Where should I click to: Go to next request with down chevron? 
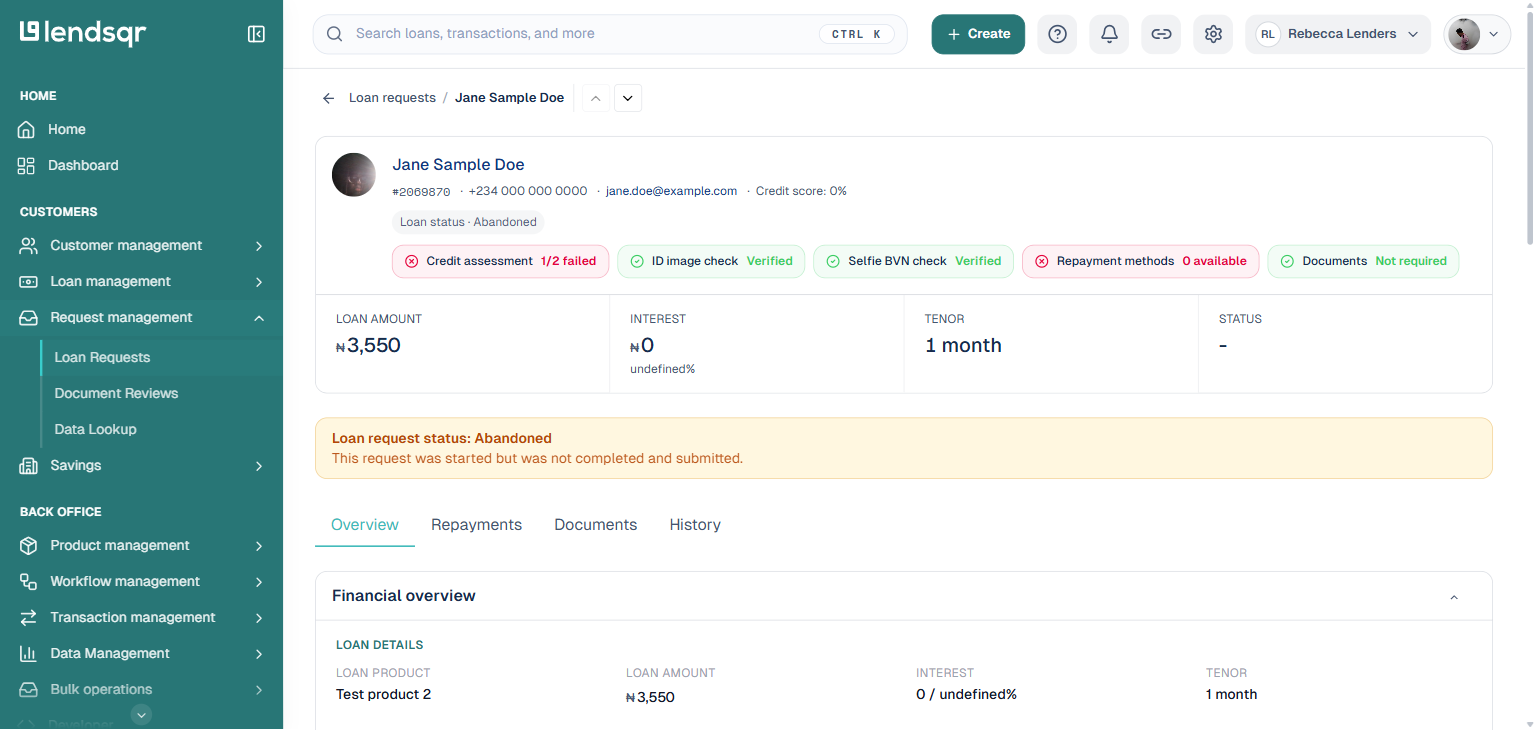pos(628,98)
